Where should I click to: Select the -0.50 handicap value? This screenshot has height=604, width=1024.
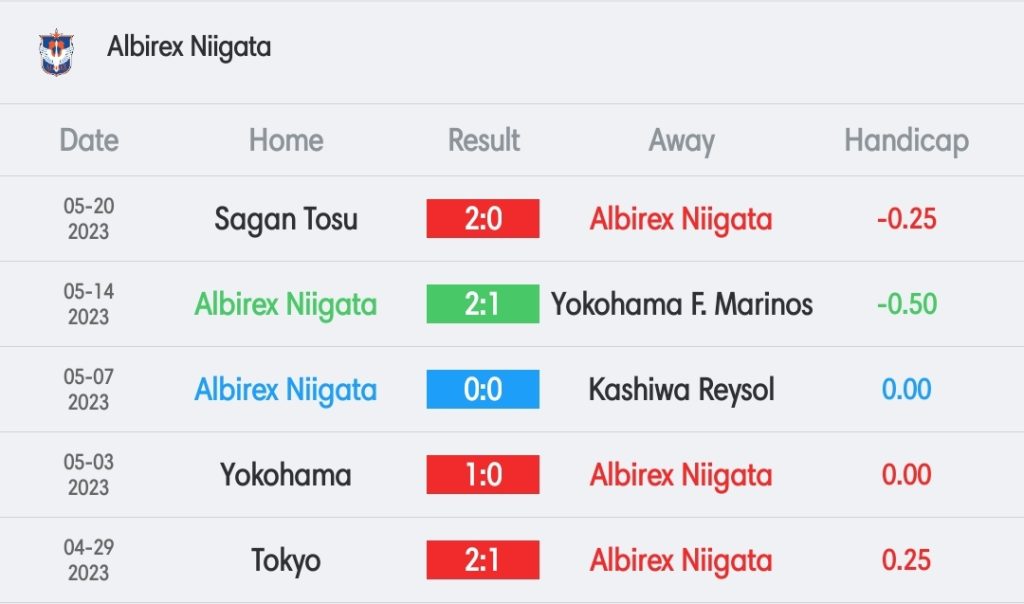tap(906, 304)
